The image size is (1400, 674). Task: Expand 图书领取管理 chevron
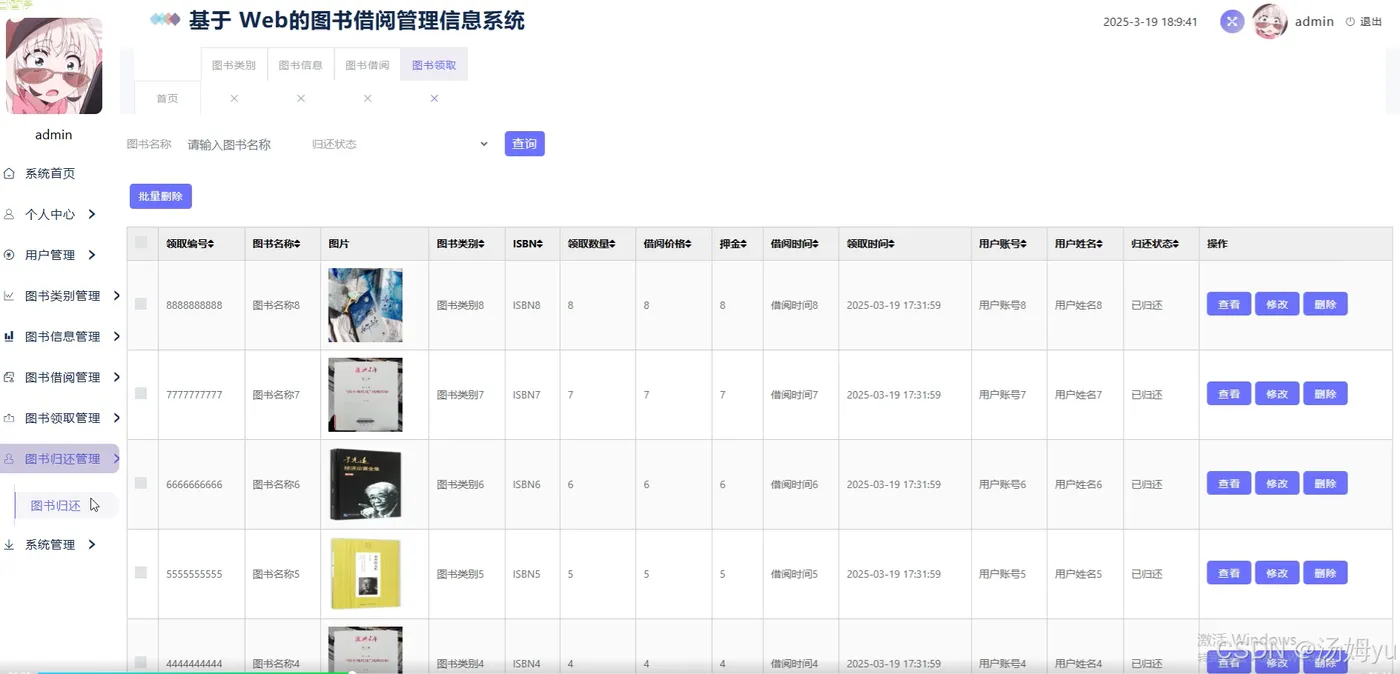coord(117,418)
